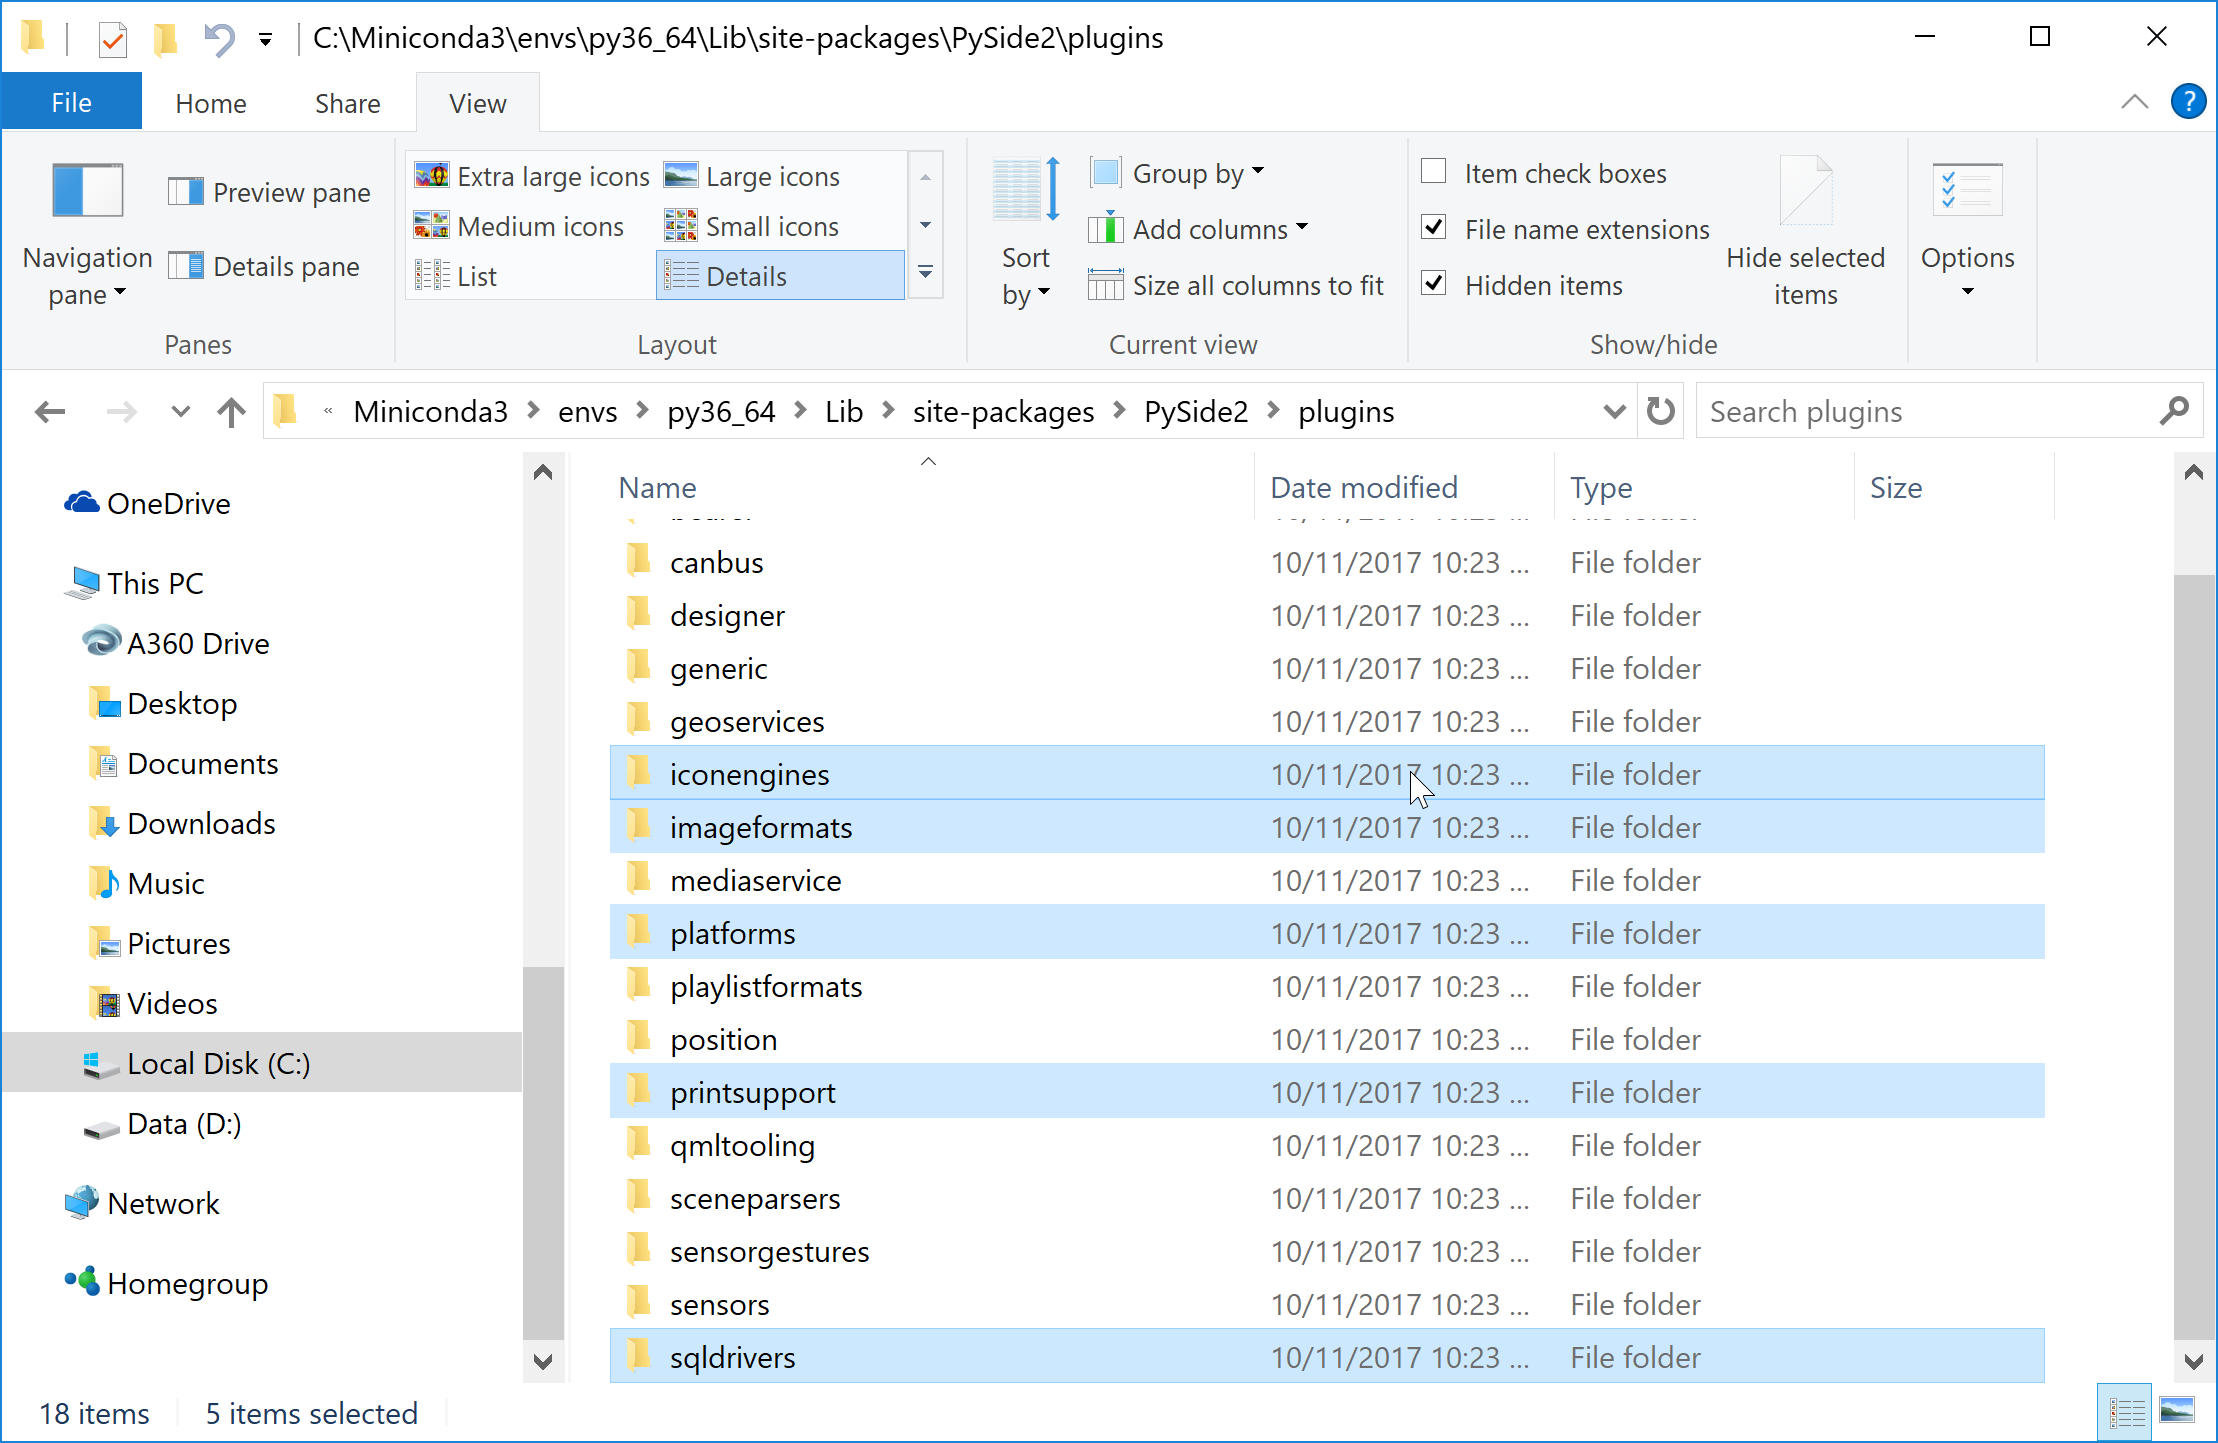Click the navigation pane scrollbar up arrow
Screen dimensions: 2218x1443
pos(543,472)
